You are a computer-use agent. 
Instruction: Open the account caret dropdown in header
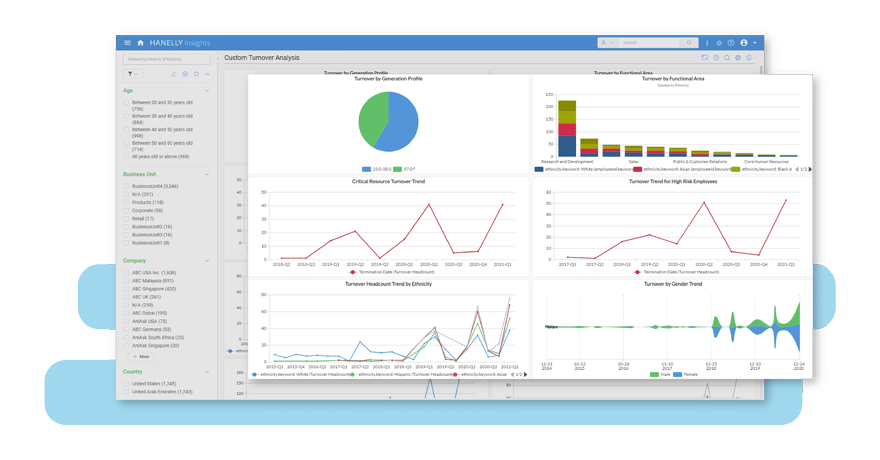[755, 43]
